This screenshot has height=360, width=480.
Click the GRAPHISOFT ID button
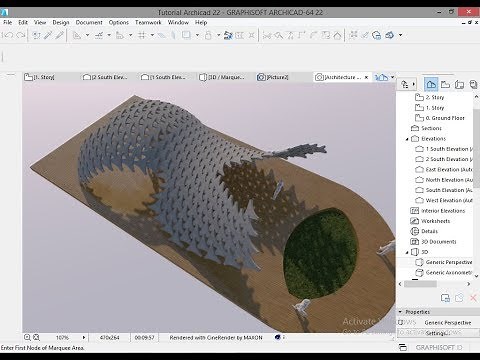(439, 347)
